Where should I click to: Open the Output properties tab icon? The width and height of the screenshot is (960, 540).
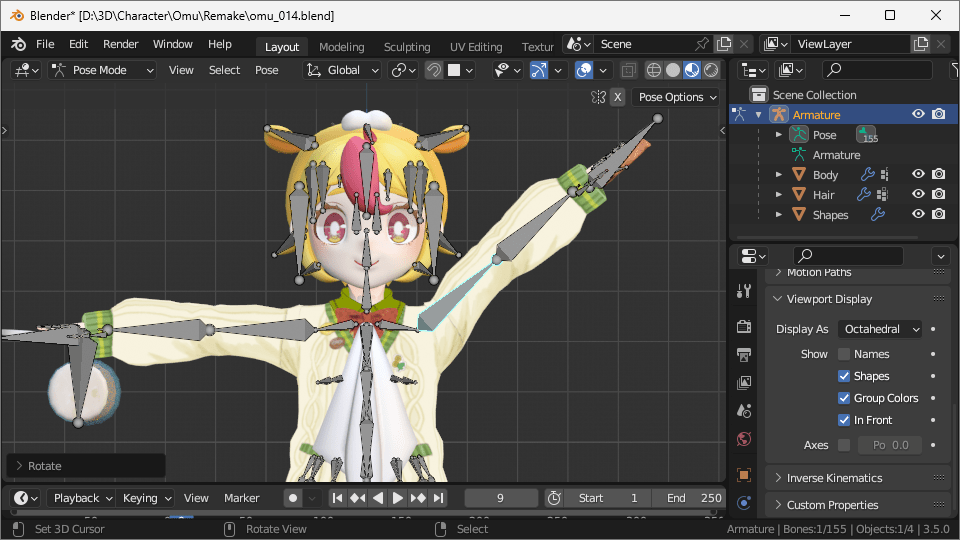coord(743,355)
